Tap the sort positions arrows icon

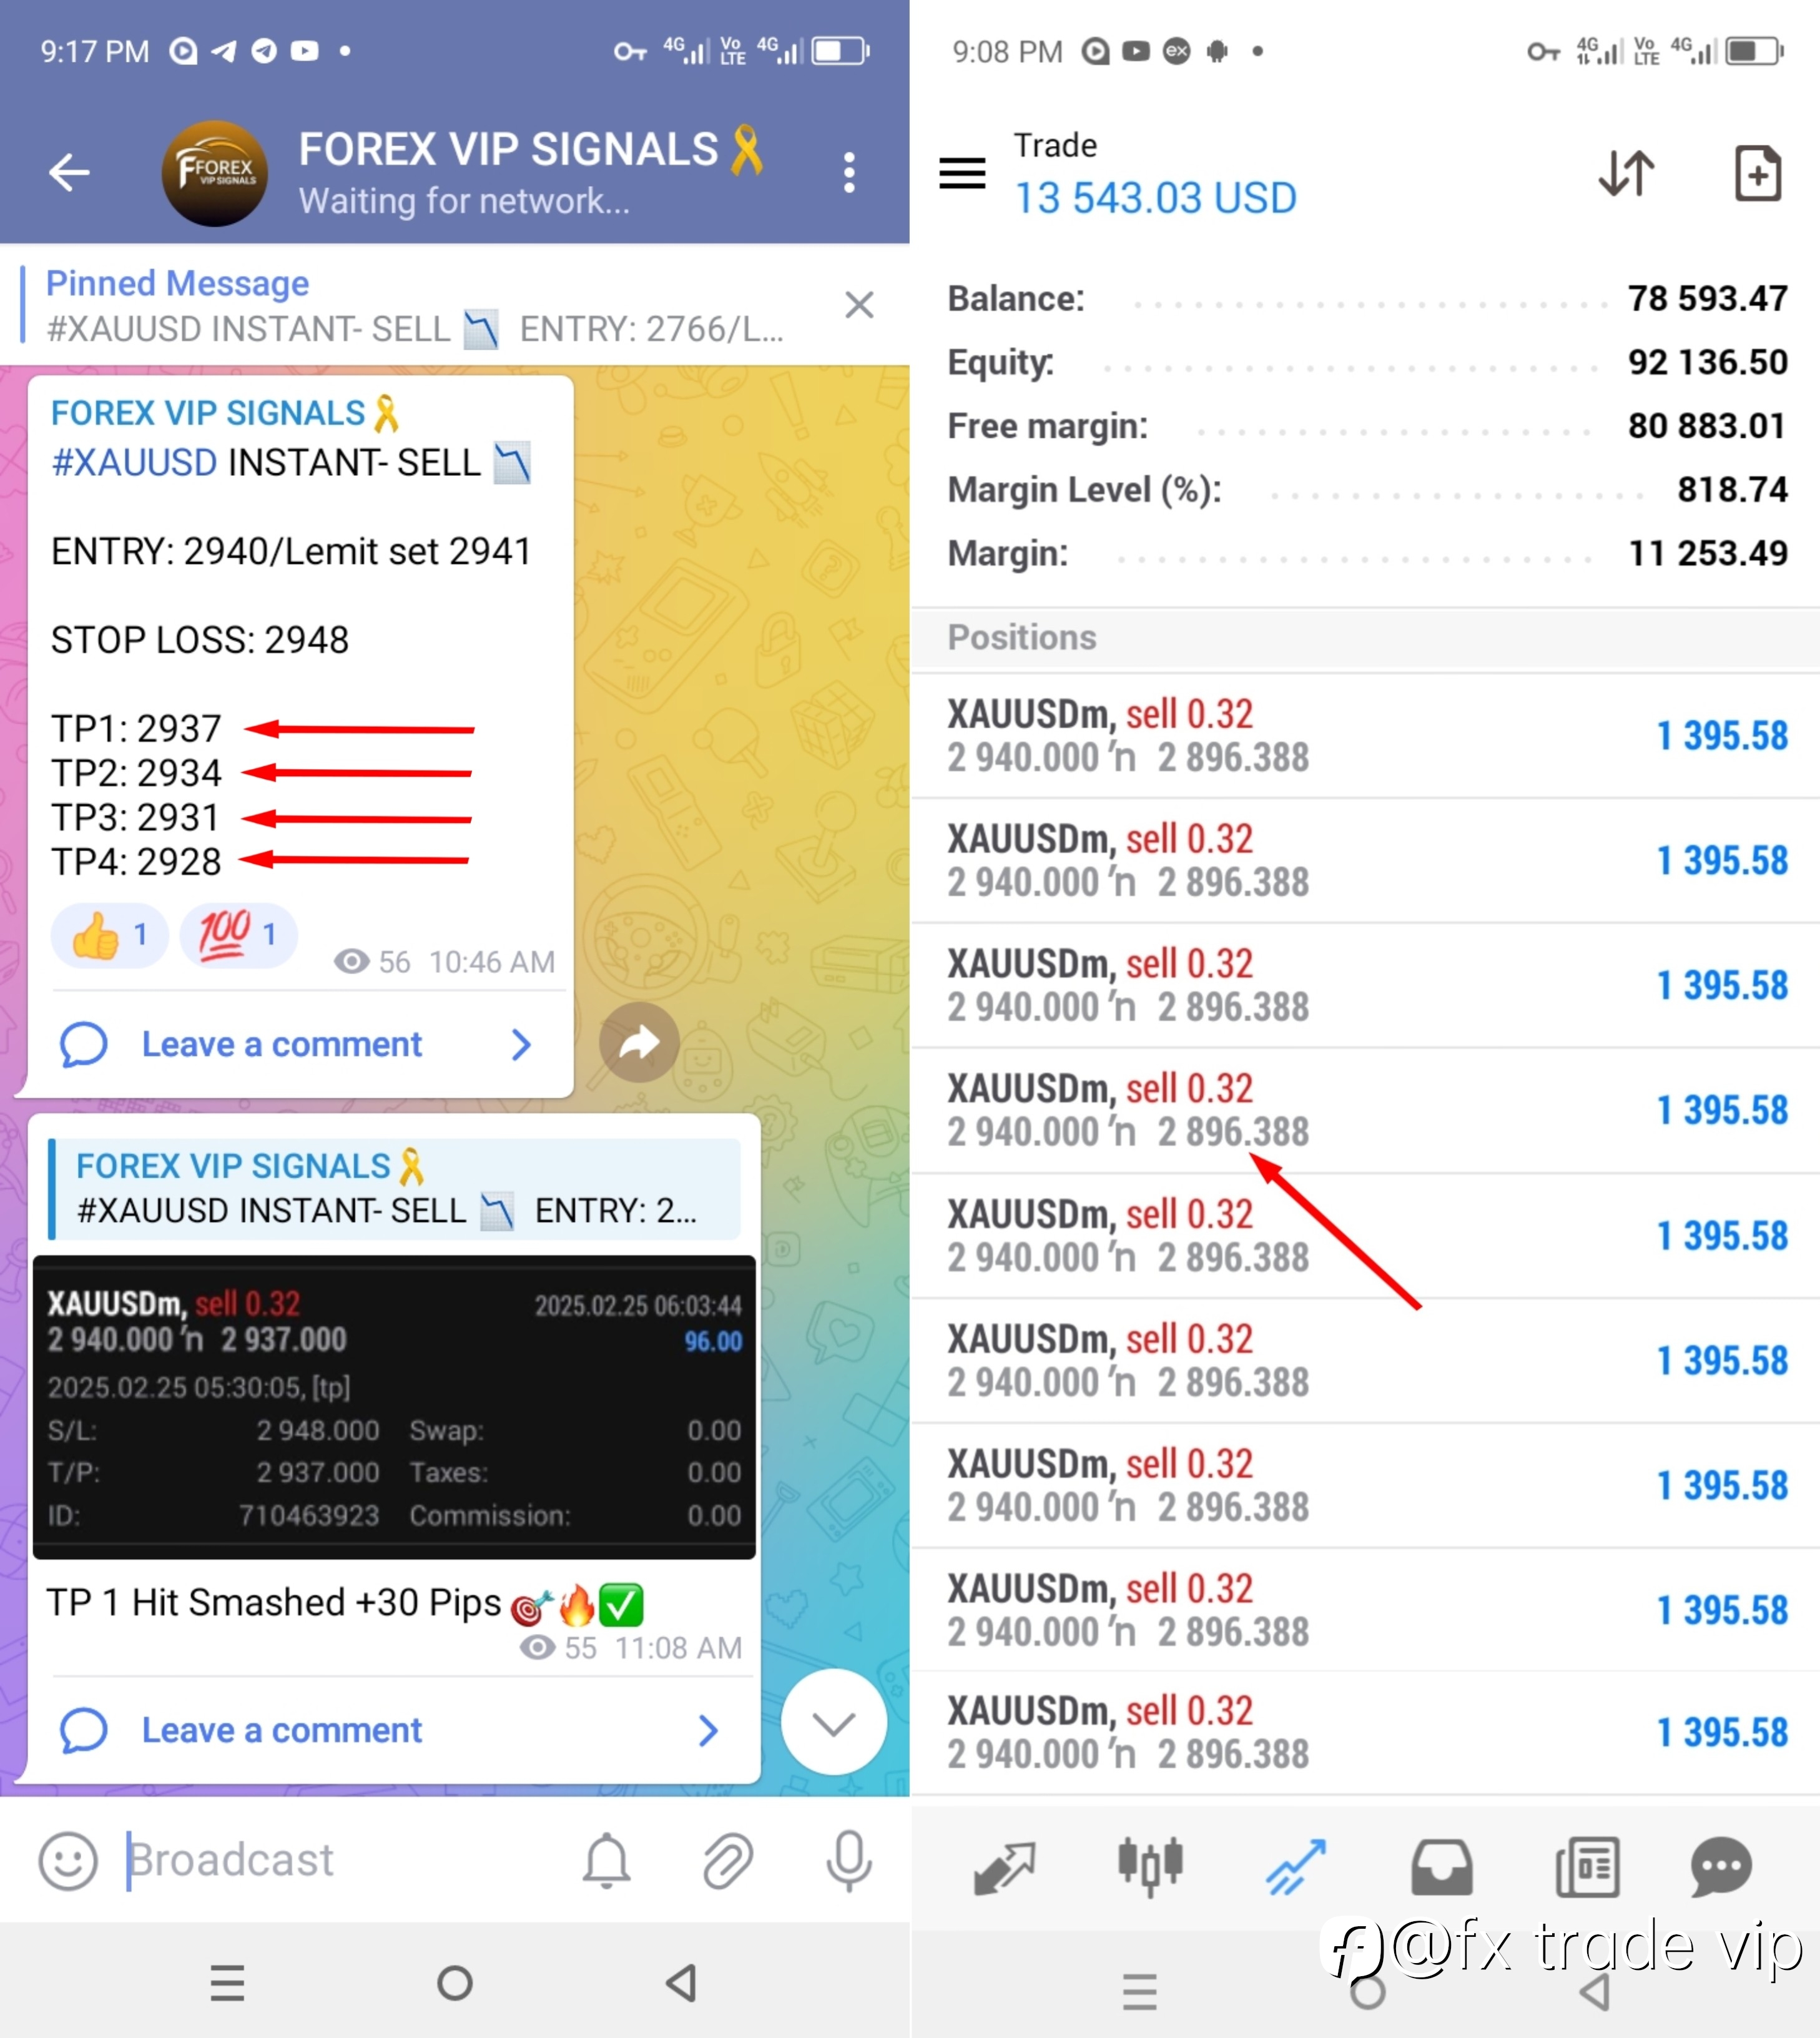click(x=1626, y=173)
